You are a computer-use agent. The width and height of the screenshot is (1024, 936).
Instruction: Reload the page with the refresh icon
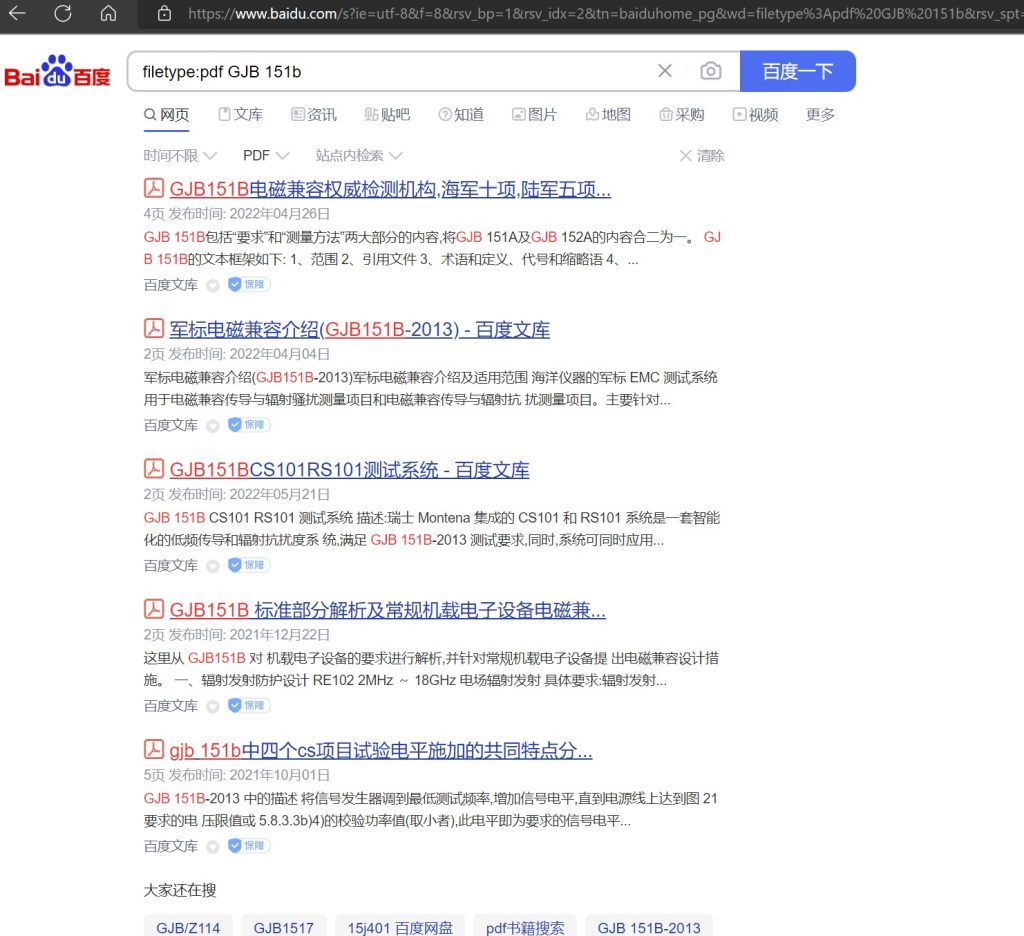click(x=63, y=13)
